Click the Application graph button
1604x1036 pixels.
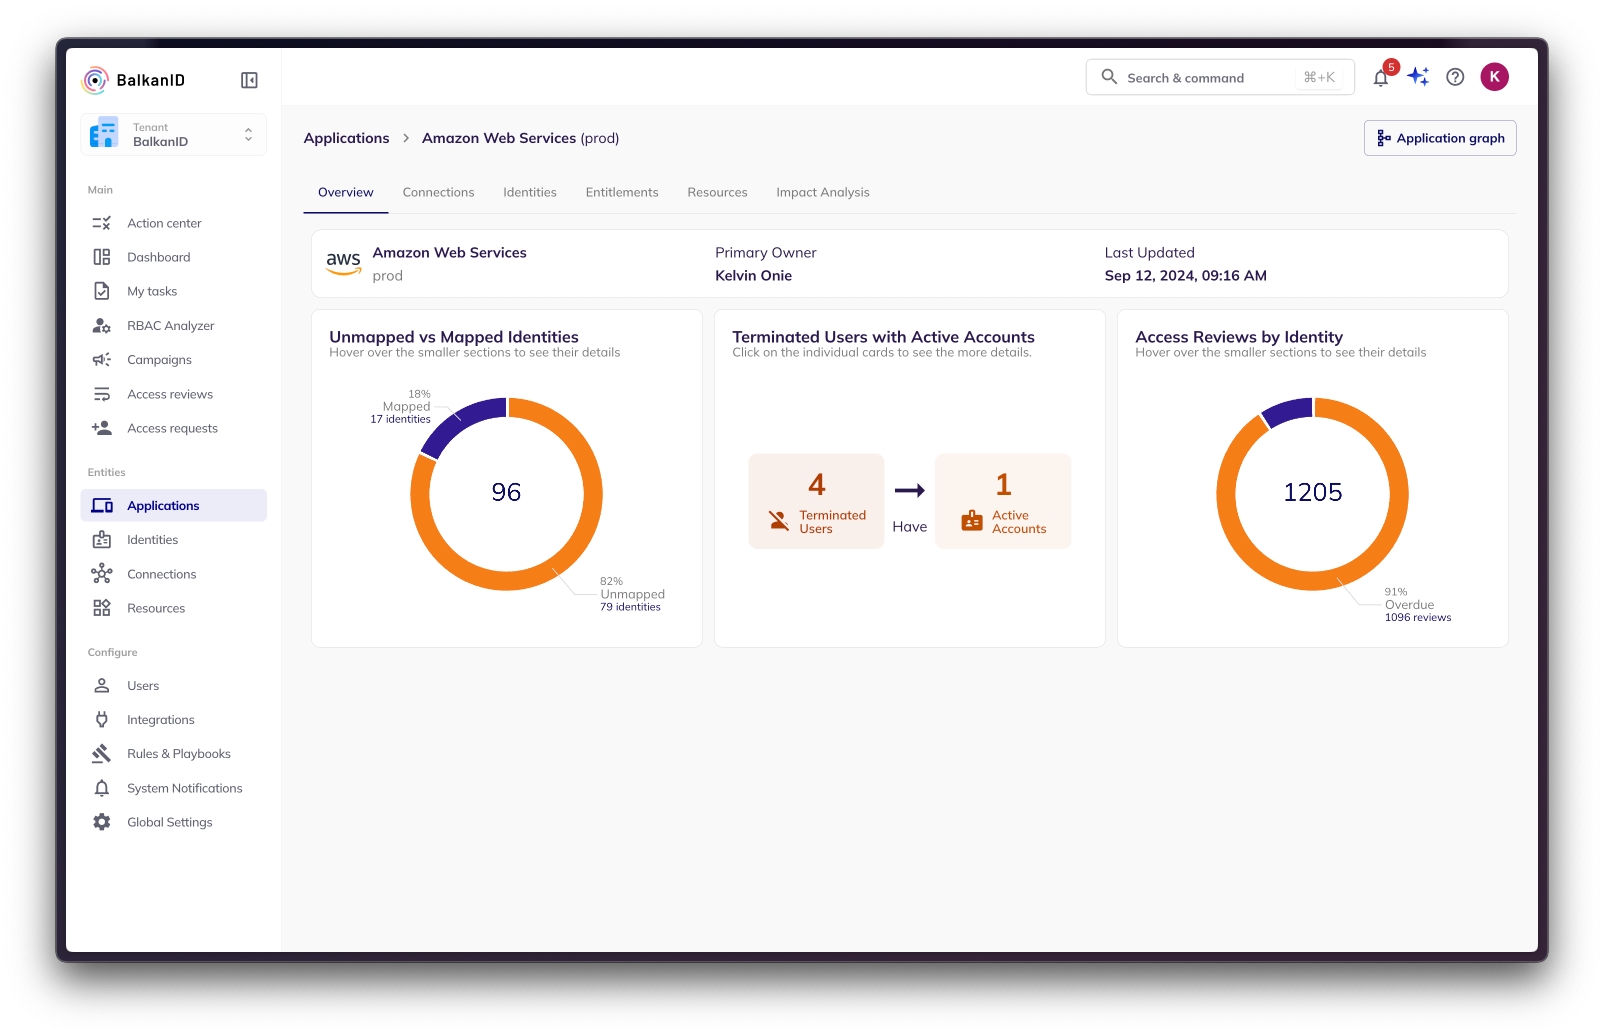click(1439, 138)
